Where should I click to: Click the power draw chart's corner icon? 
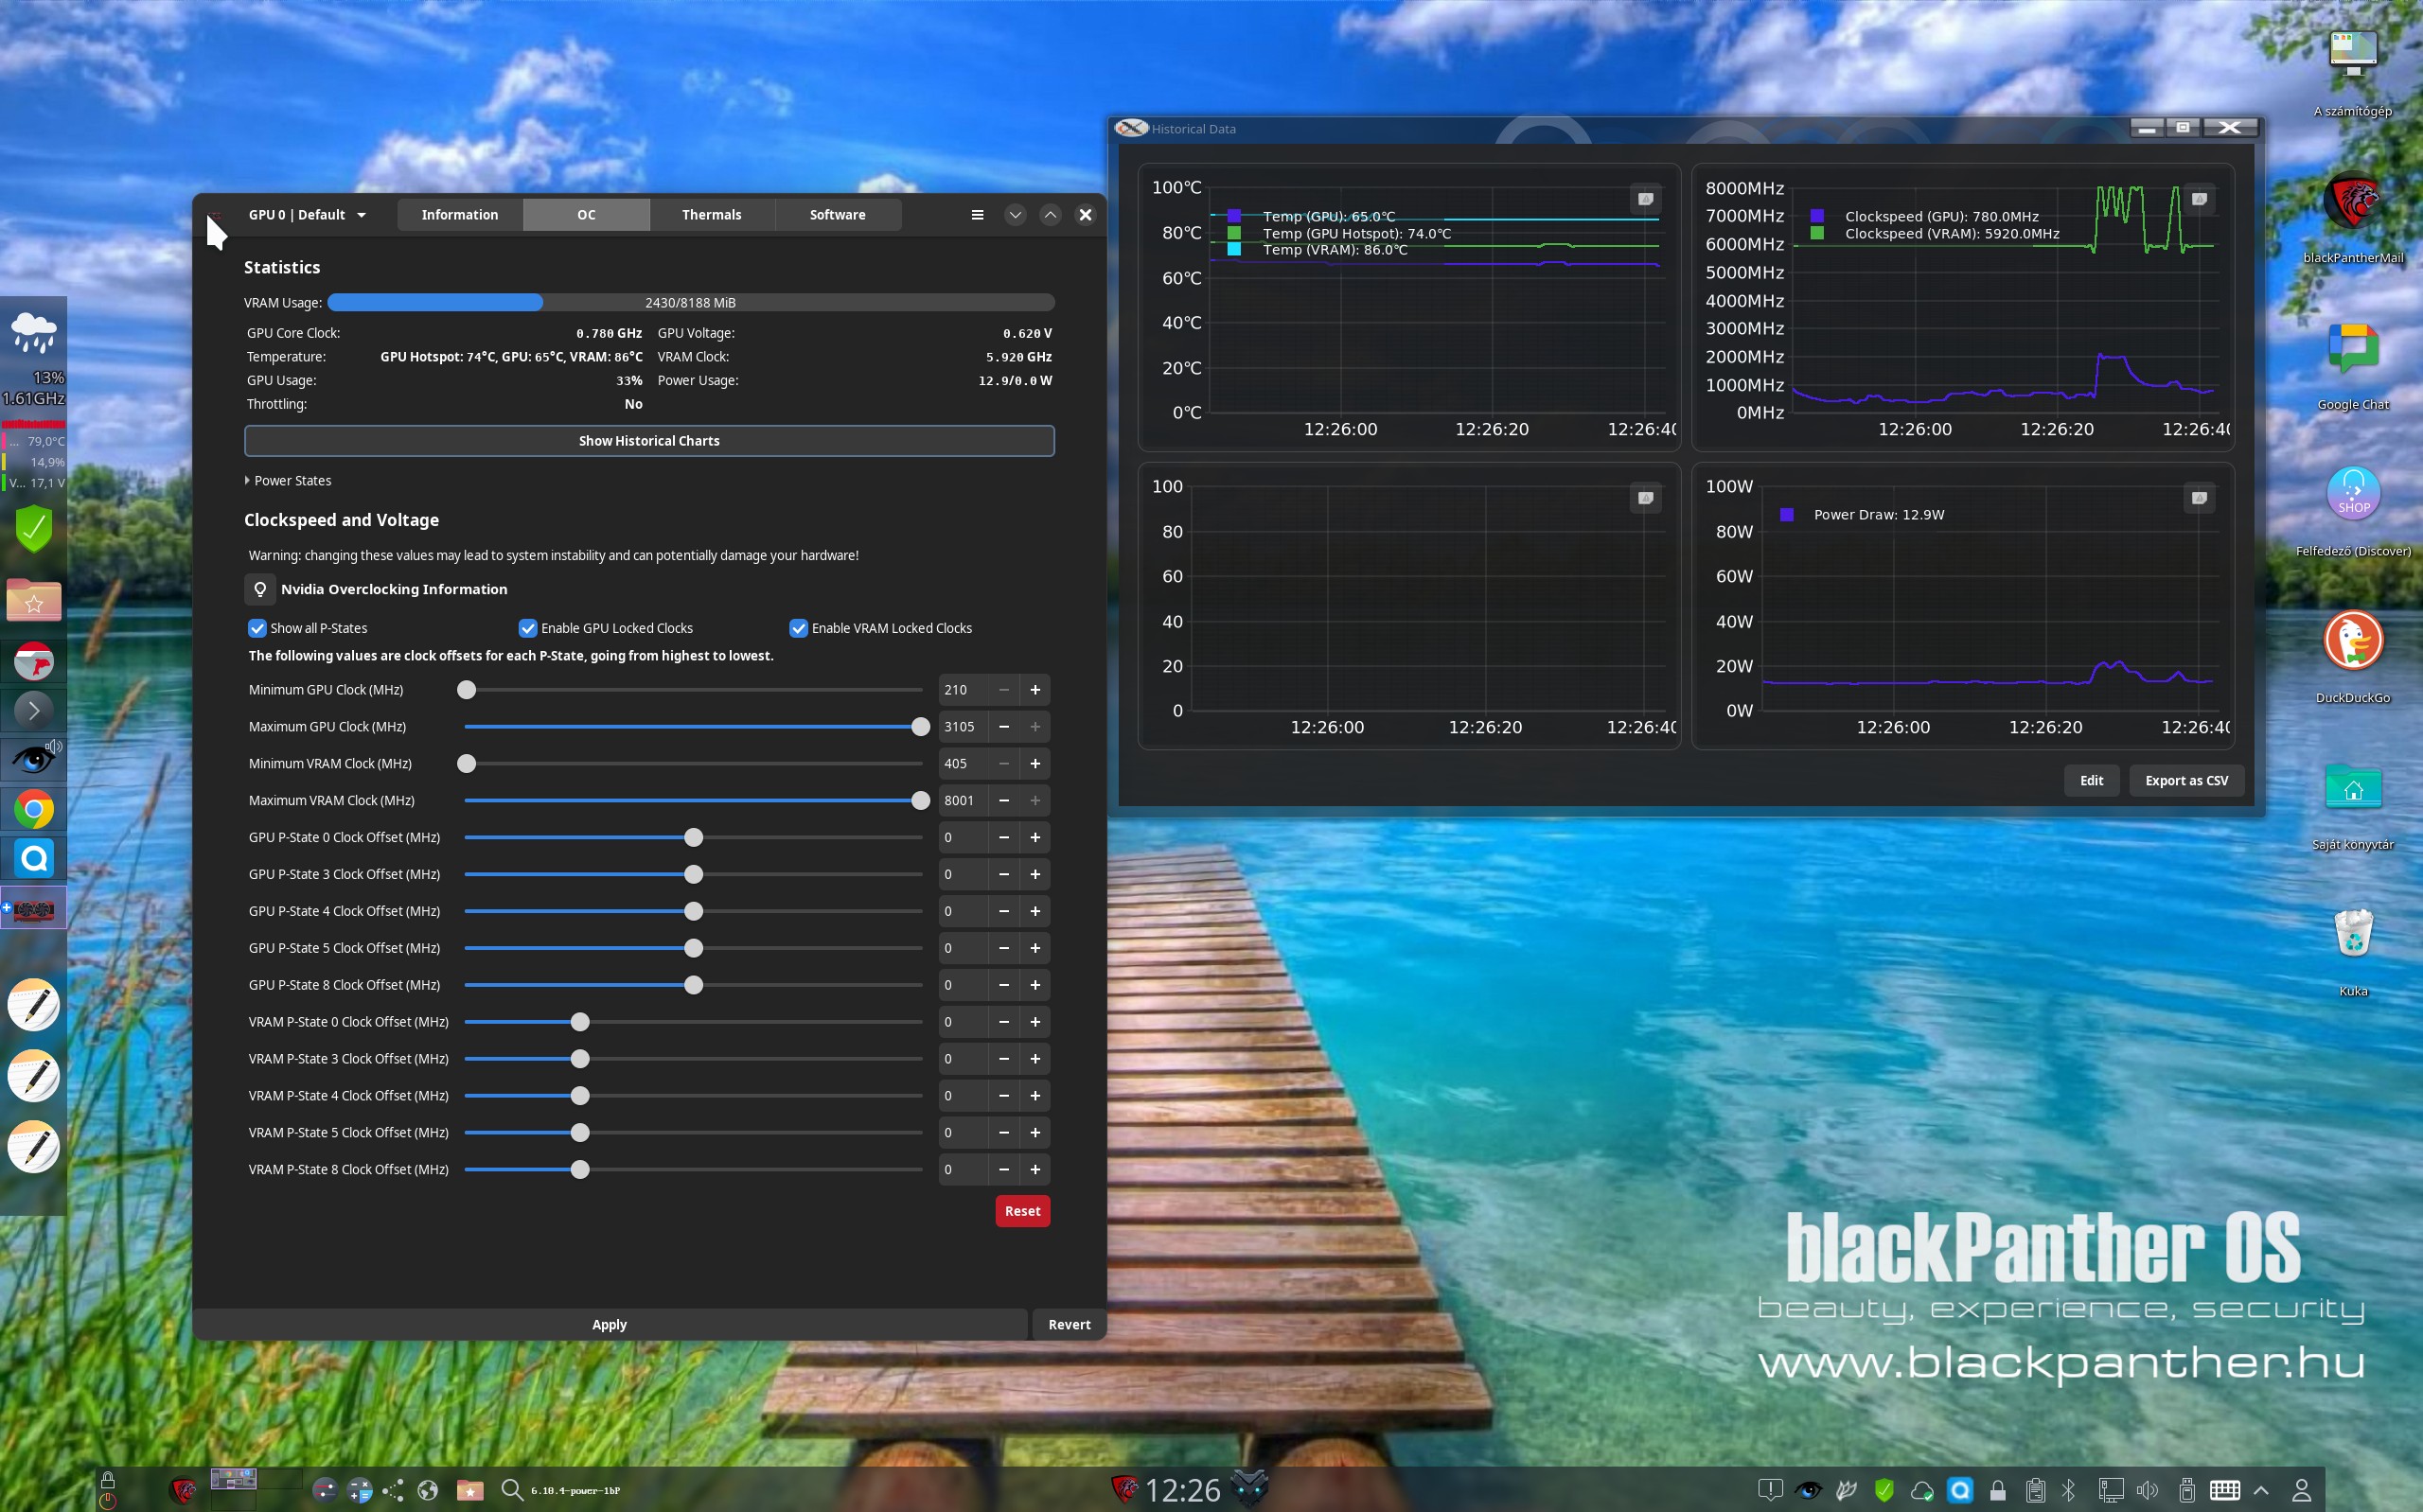point(2199,498)
